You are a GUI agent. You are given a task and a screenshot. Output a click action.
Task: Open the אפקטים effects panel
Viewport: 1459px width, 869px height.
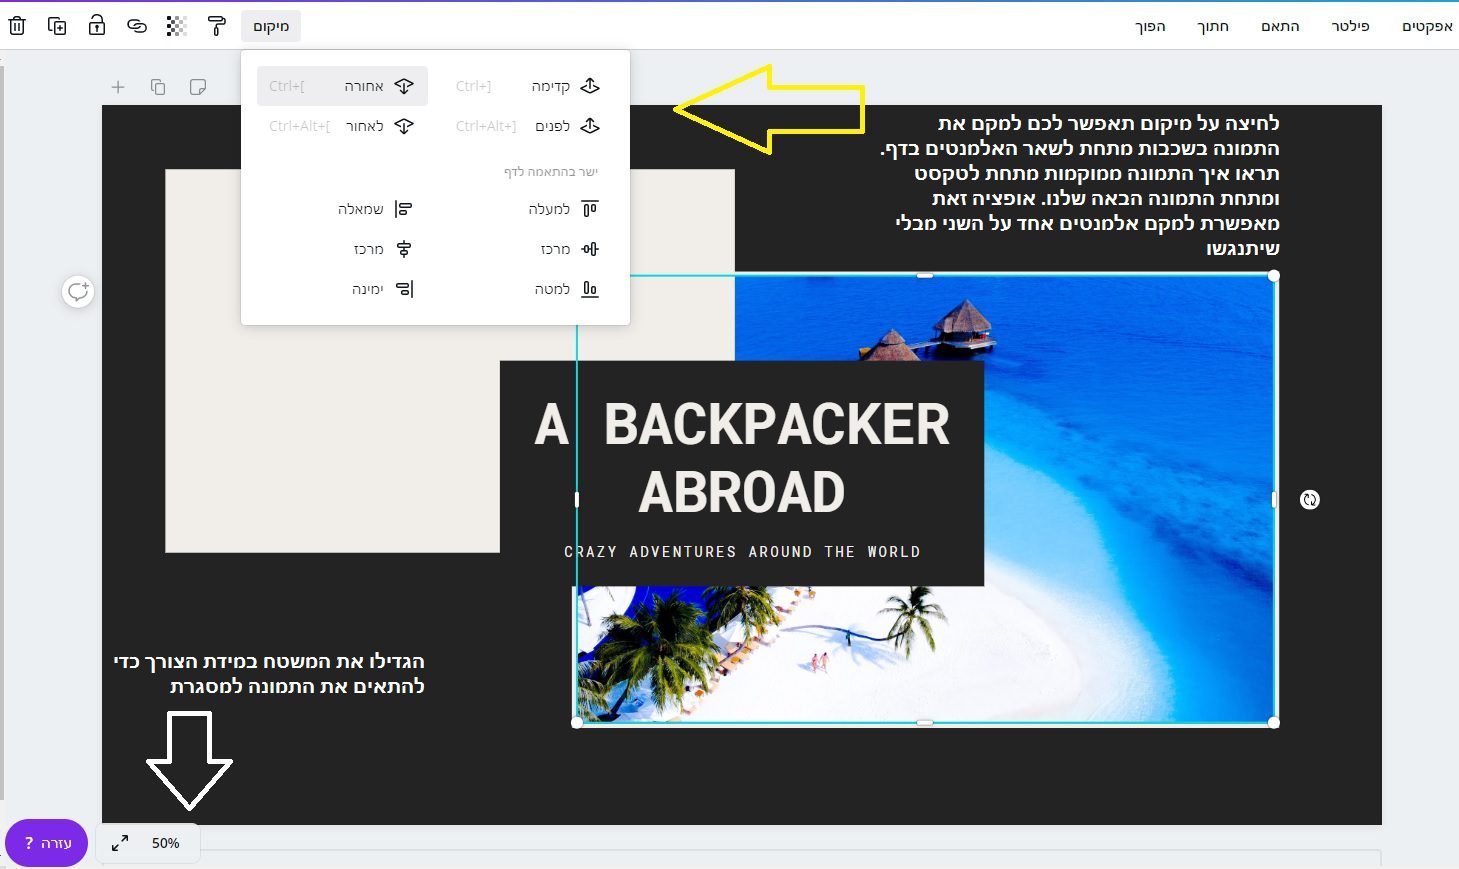(x=1426, y=26)
